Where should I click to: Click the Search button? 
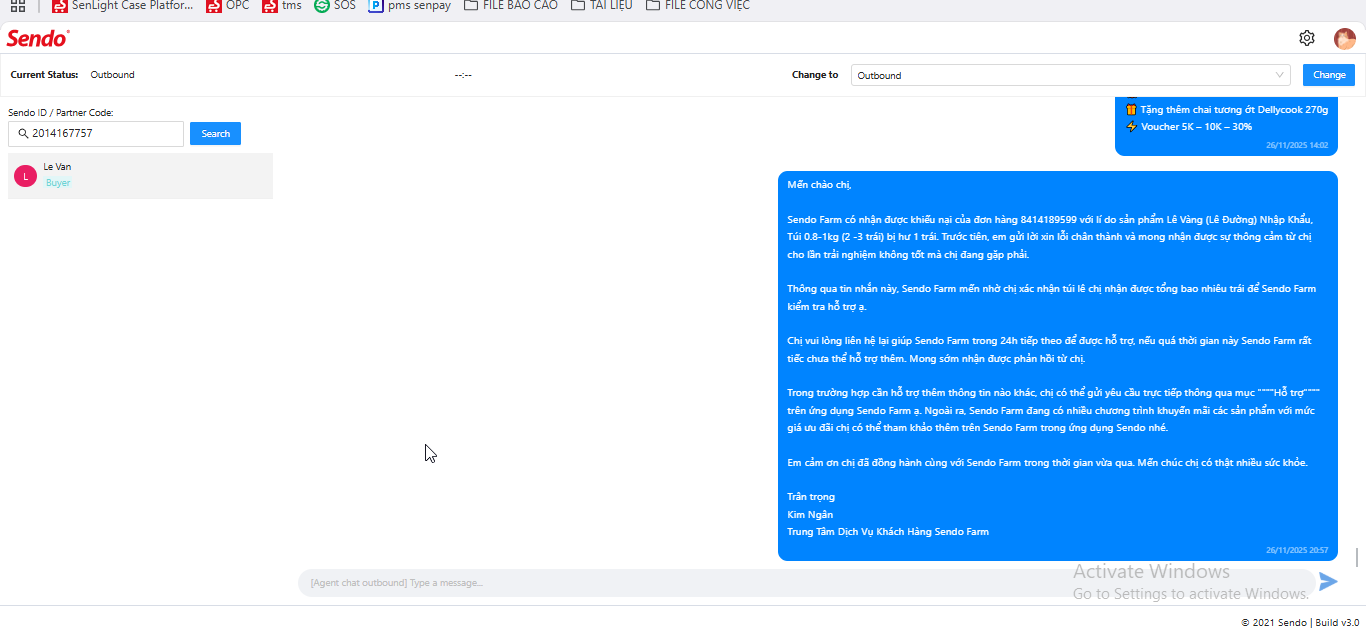(215, 133)
